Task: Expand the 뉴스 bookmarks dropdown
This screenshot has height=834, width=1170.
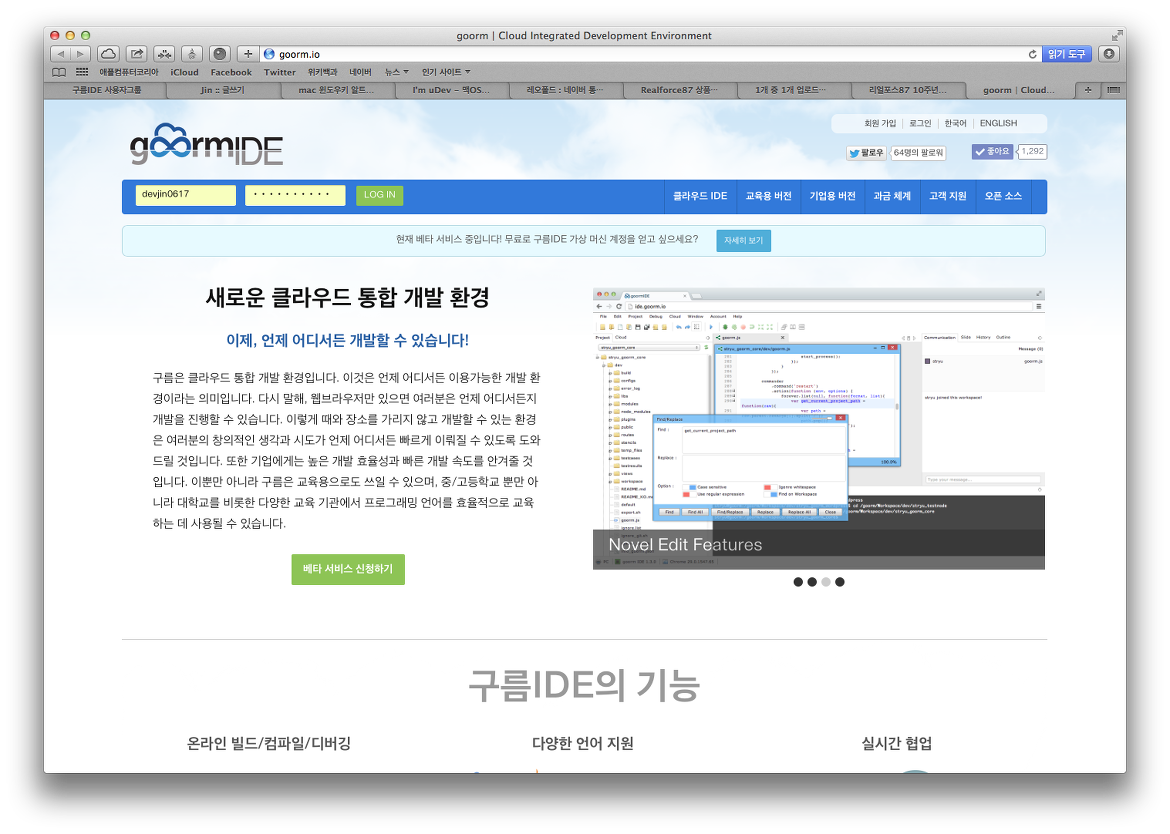Action: pyautogui.click(x=396, y=72)
